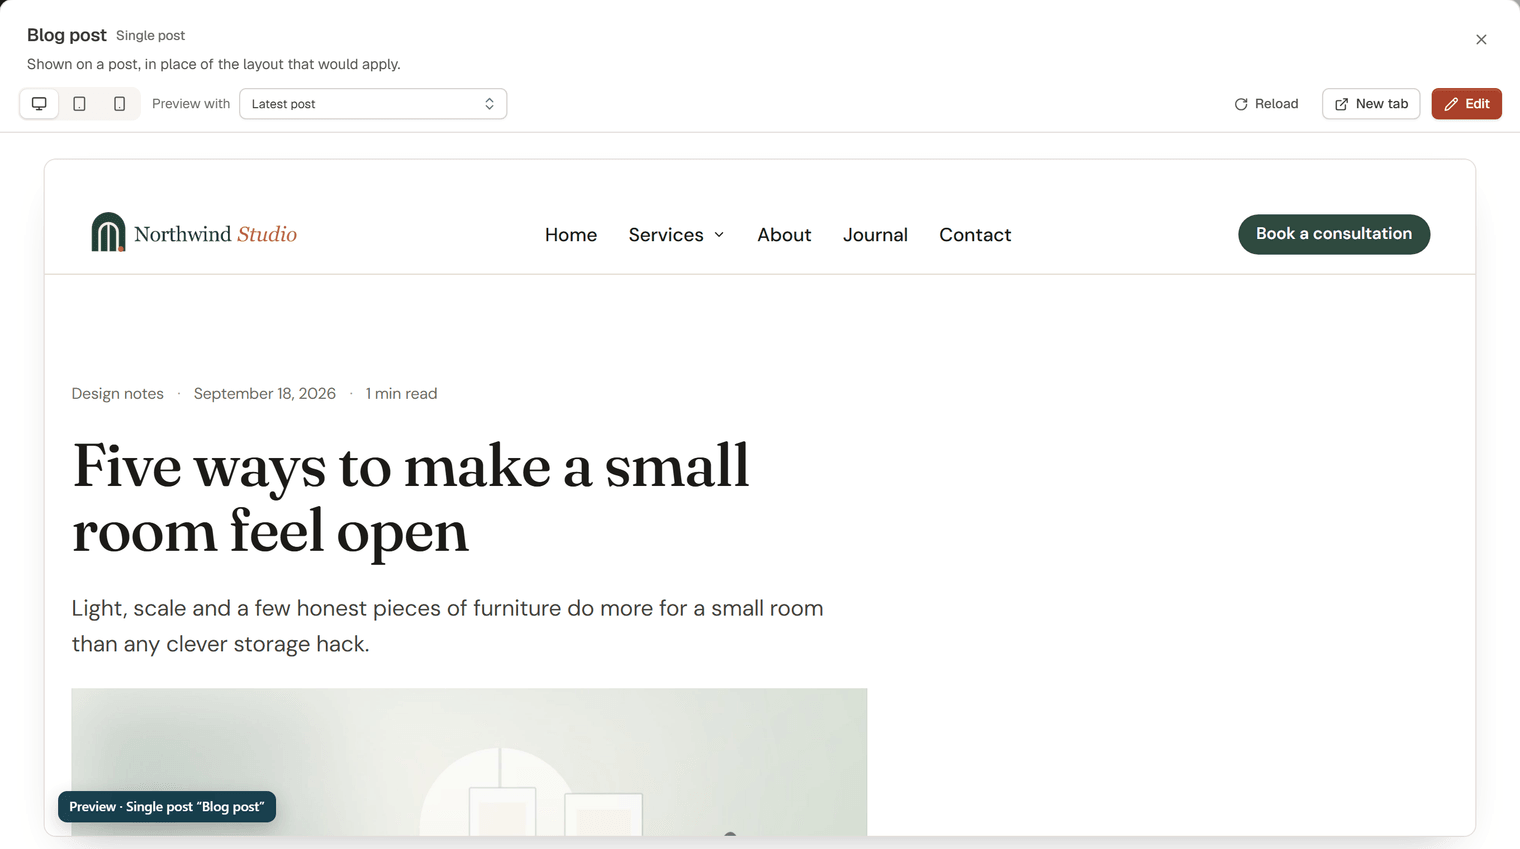
Task: Click Book a consultation button
Action: pos(1334,234)
